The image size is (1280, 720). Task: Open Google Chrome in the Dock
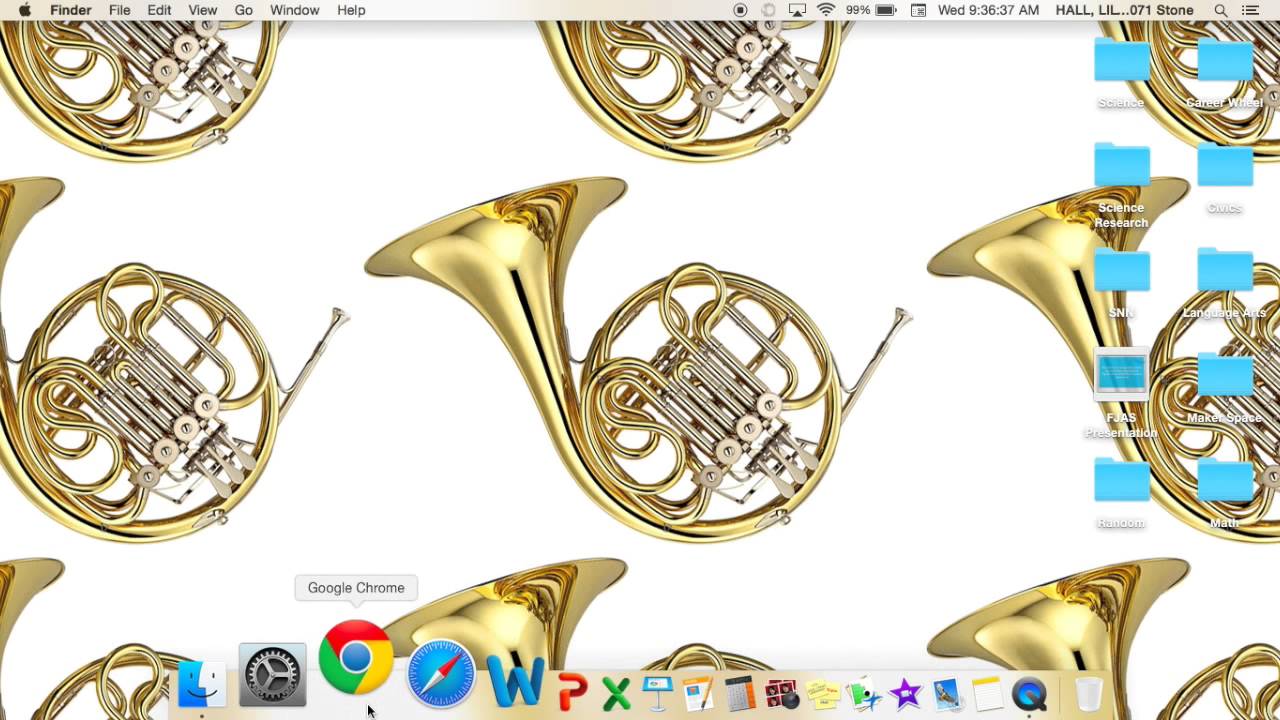coord(355,657)
